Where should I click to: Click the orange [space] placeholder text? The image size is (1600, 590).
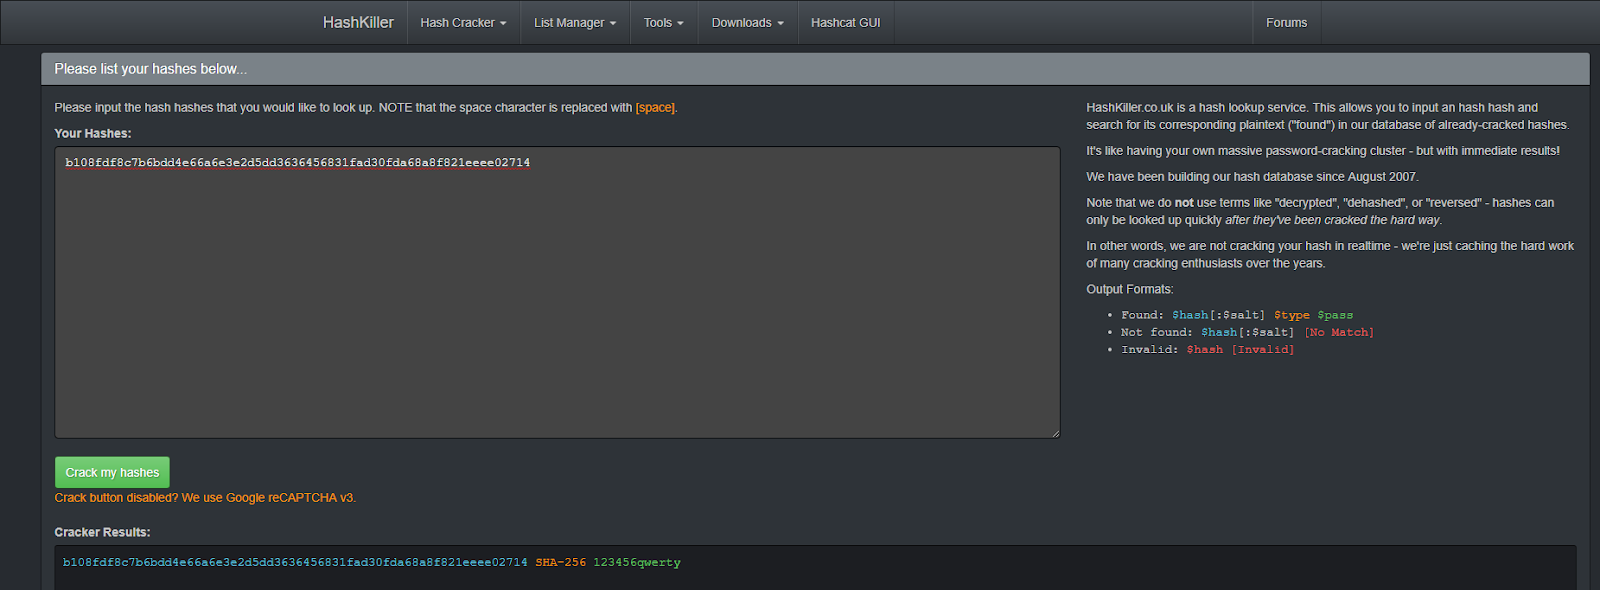[x=655, y=108]
